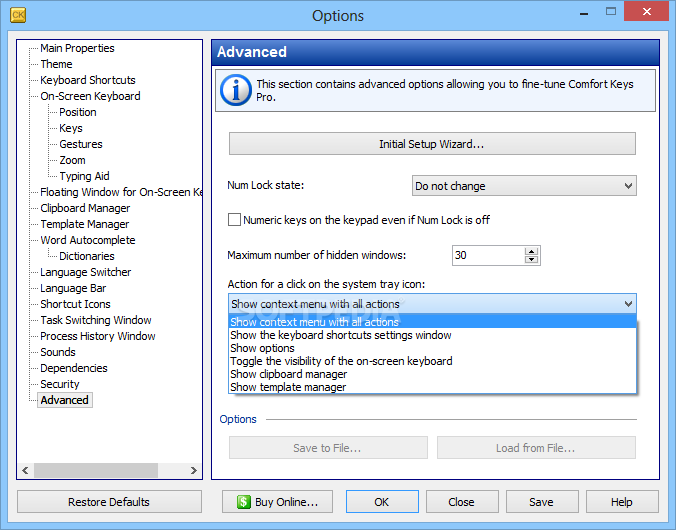Select Advanced in the options tree

click(x=65, y=400)
